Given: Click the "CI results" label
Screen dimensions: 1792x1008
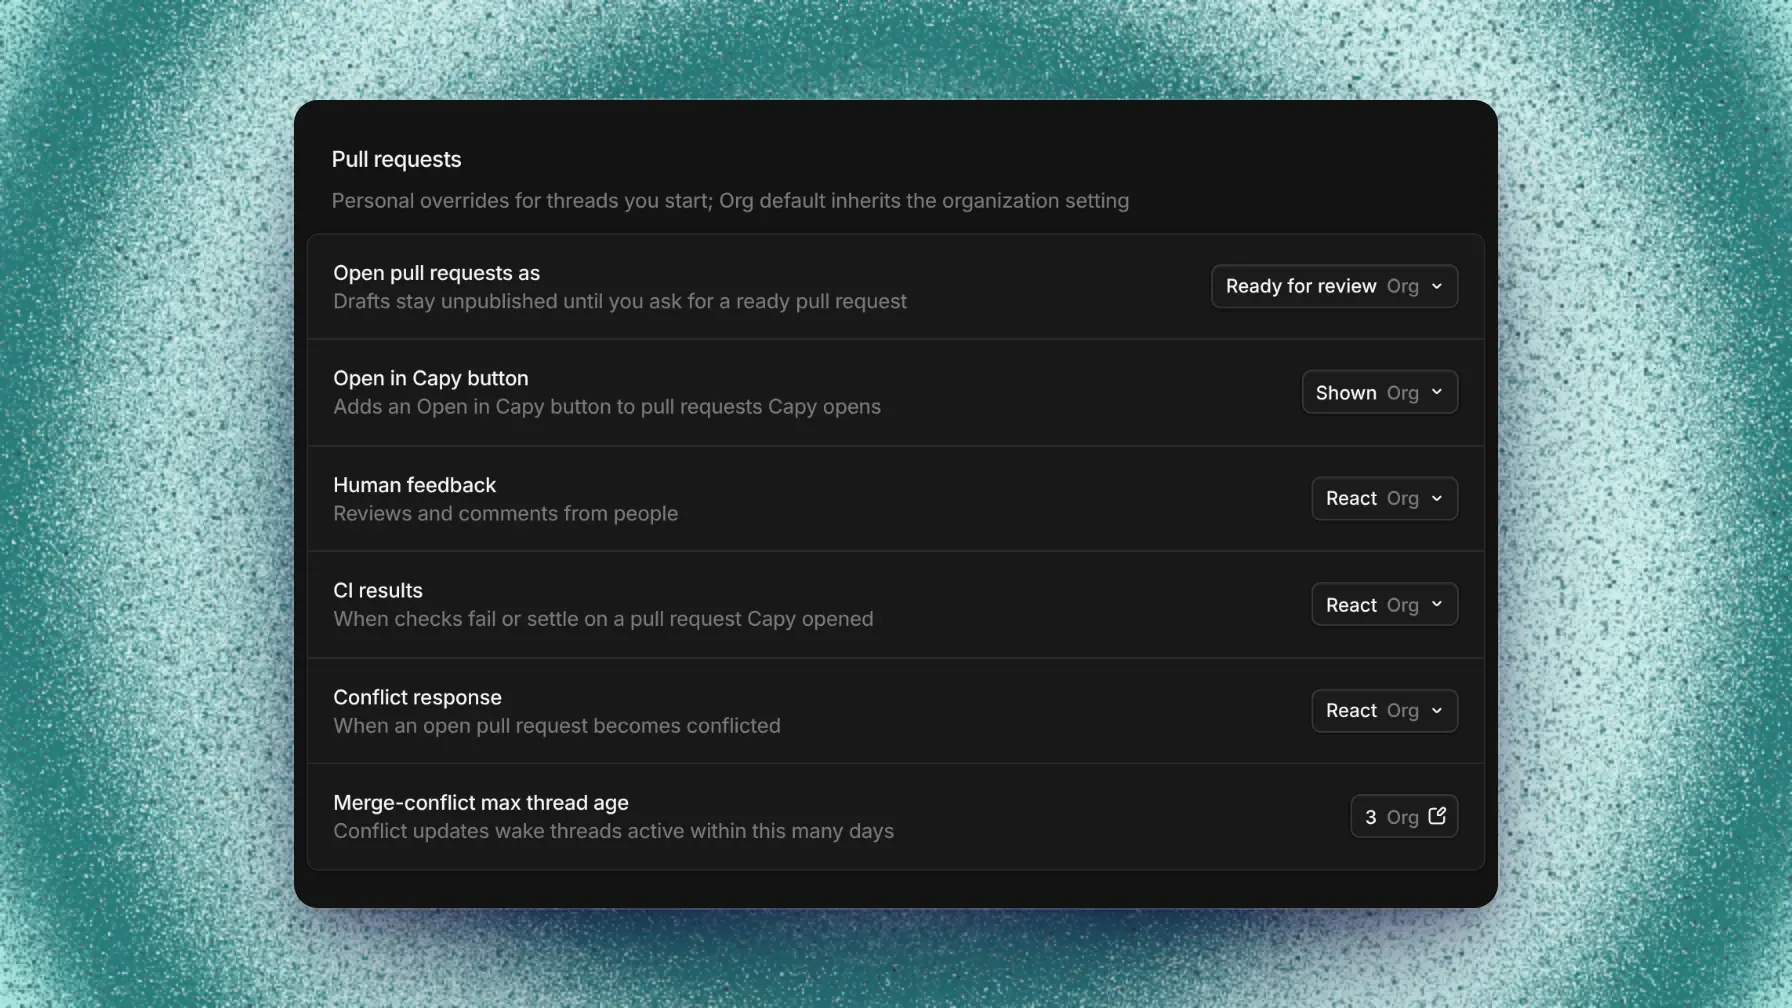Looking at the screenshot, I should pos(378,590).
